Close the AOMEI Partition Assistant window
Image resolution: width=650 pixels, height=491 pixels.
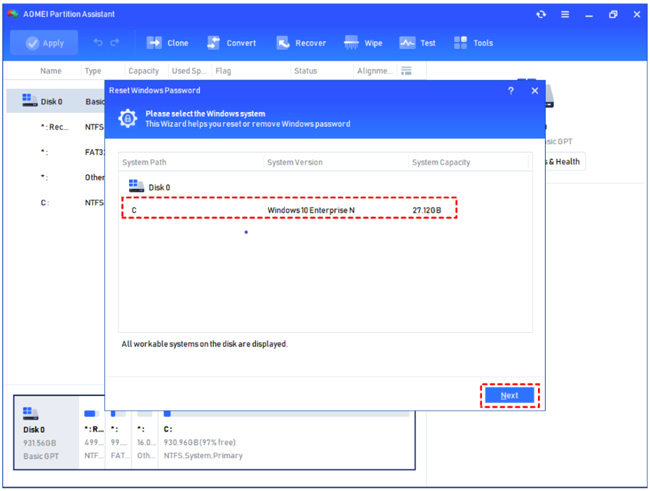[x=637, y=15]
